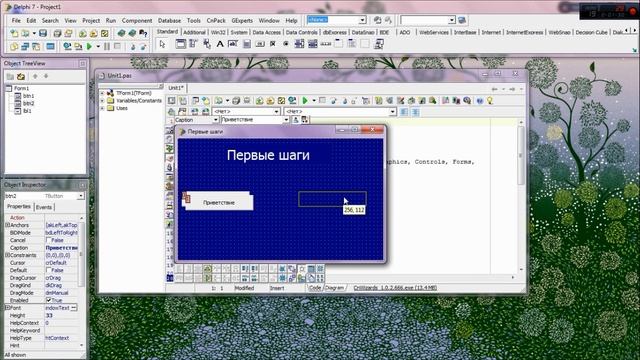Click the Save floppy disk icon
Viewport: 640px width, 360px height.
tap(43, 33)
